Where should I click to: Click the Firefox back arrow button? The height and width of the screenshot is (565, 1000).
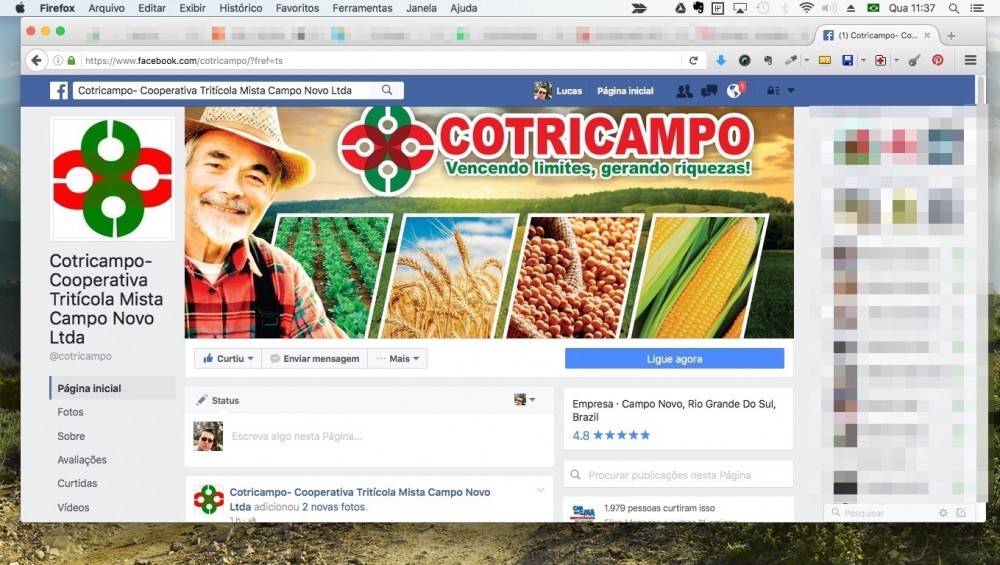point(36,61)
